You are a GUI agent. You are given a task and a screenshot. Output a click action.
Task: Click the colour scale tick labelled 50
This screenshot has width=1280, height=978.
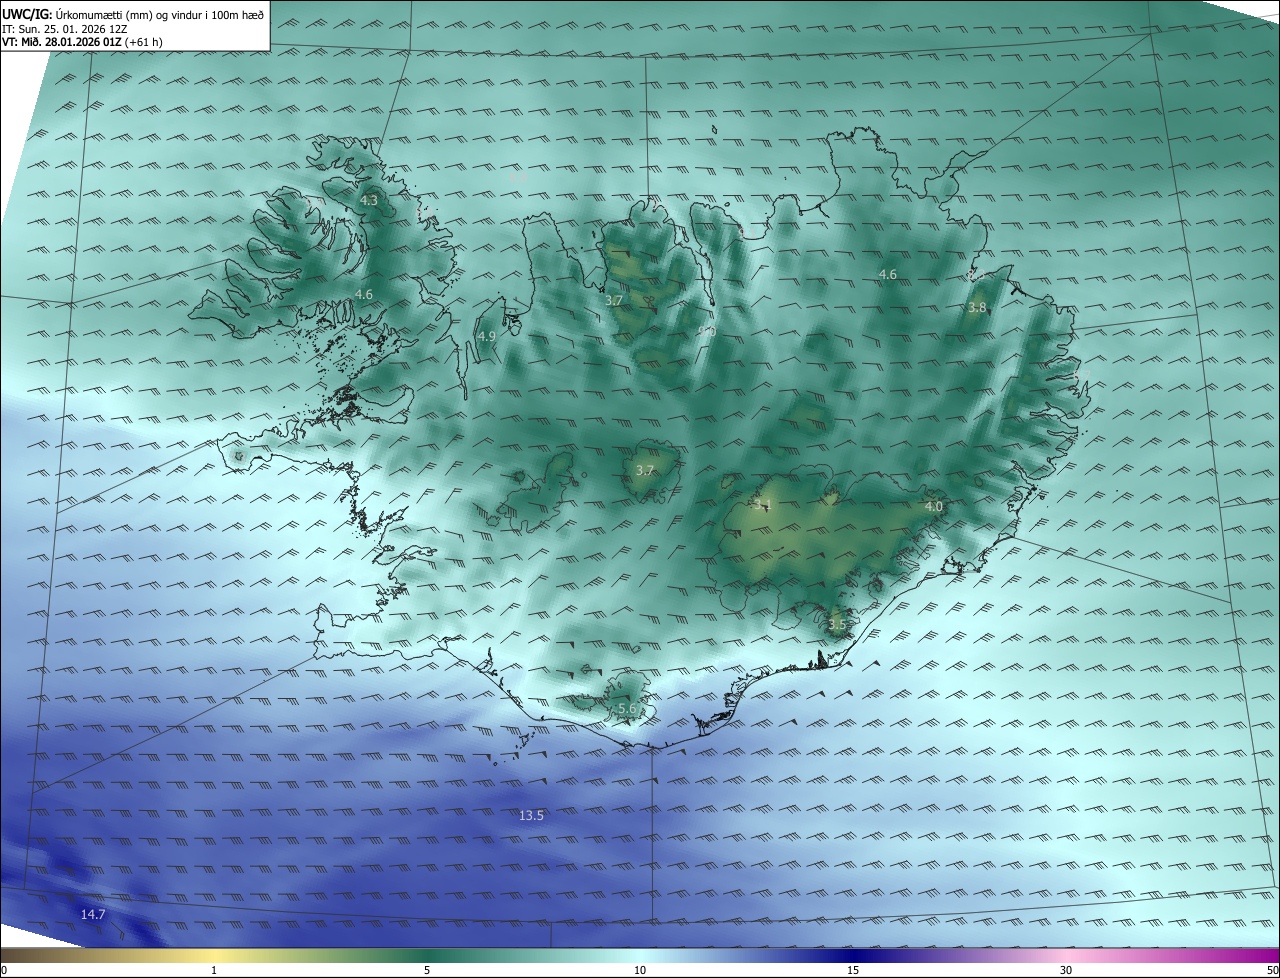point(1272,970)
